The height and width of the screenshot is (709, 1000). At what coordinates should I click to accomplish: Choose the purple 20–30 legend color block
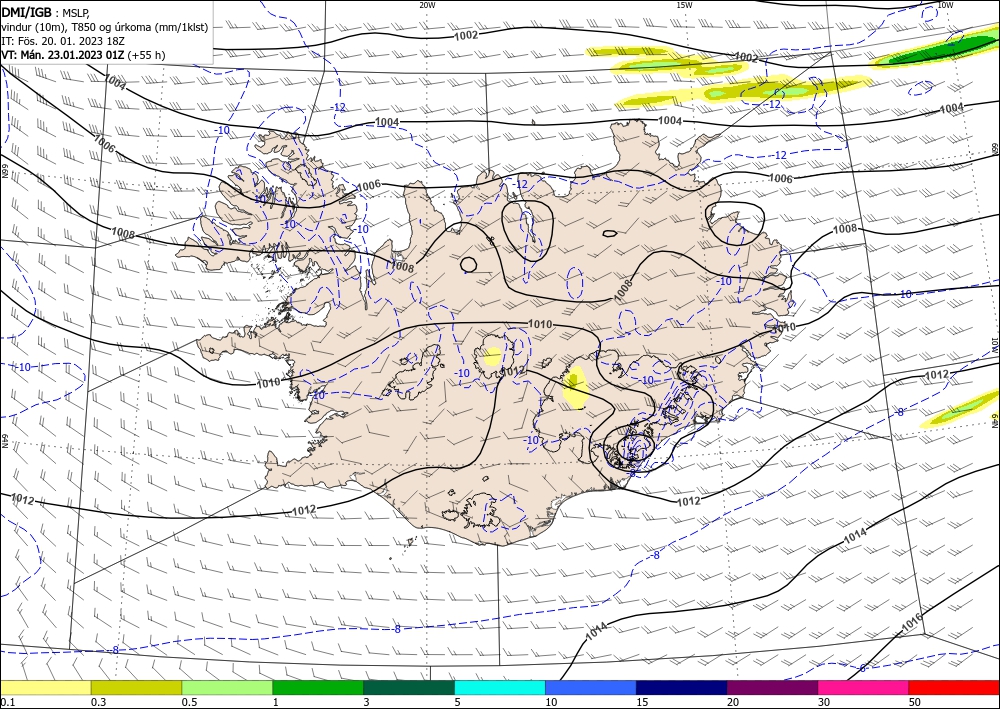(772, 687)
